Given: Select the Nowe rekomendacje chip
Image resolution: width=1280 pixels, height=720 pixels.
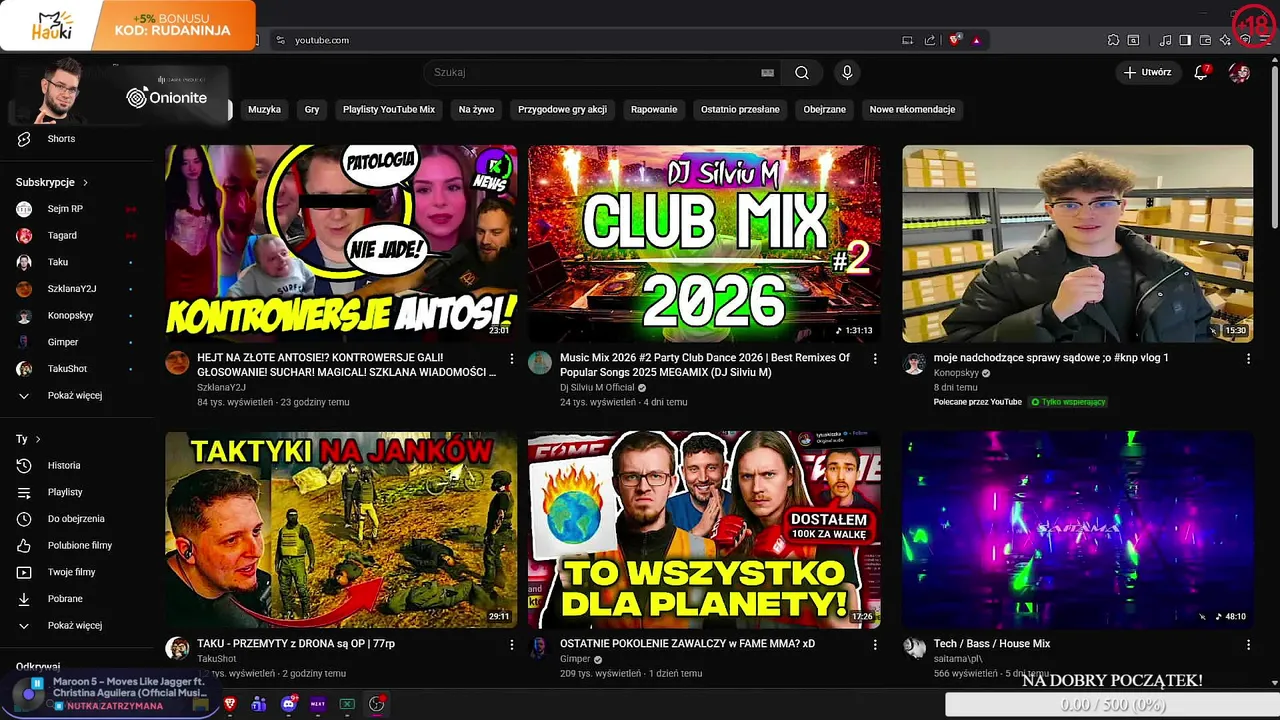Looking at the screenshot, I should 912,110.
